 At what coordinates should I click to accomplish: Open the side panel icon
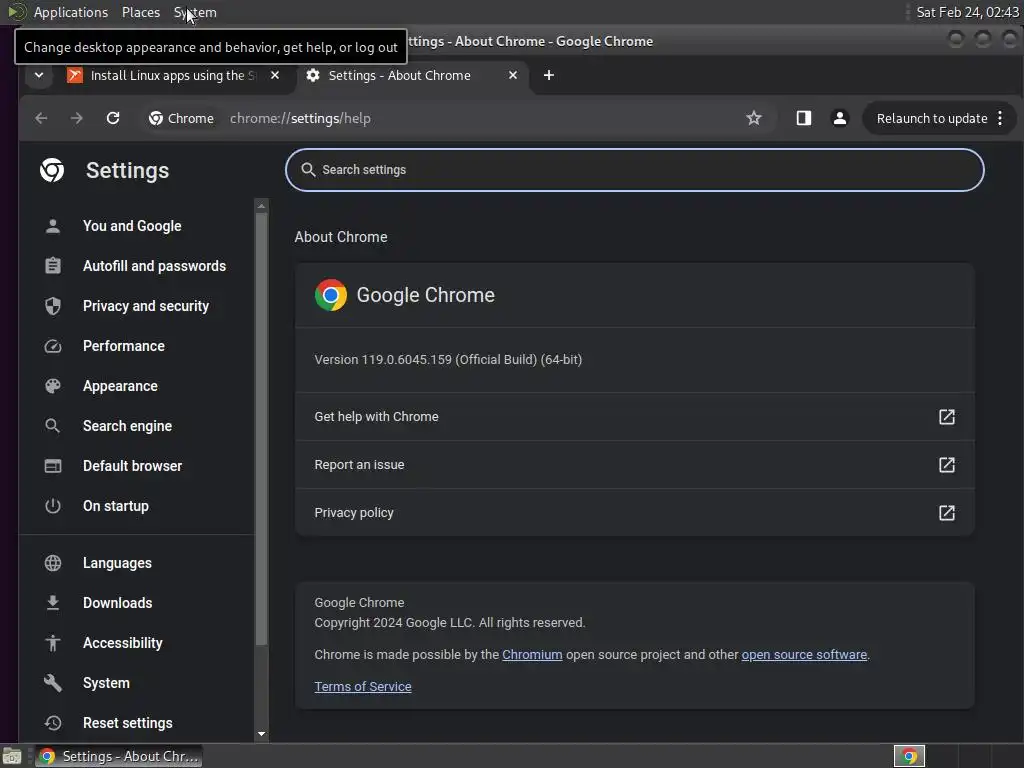[803, 118]
